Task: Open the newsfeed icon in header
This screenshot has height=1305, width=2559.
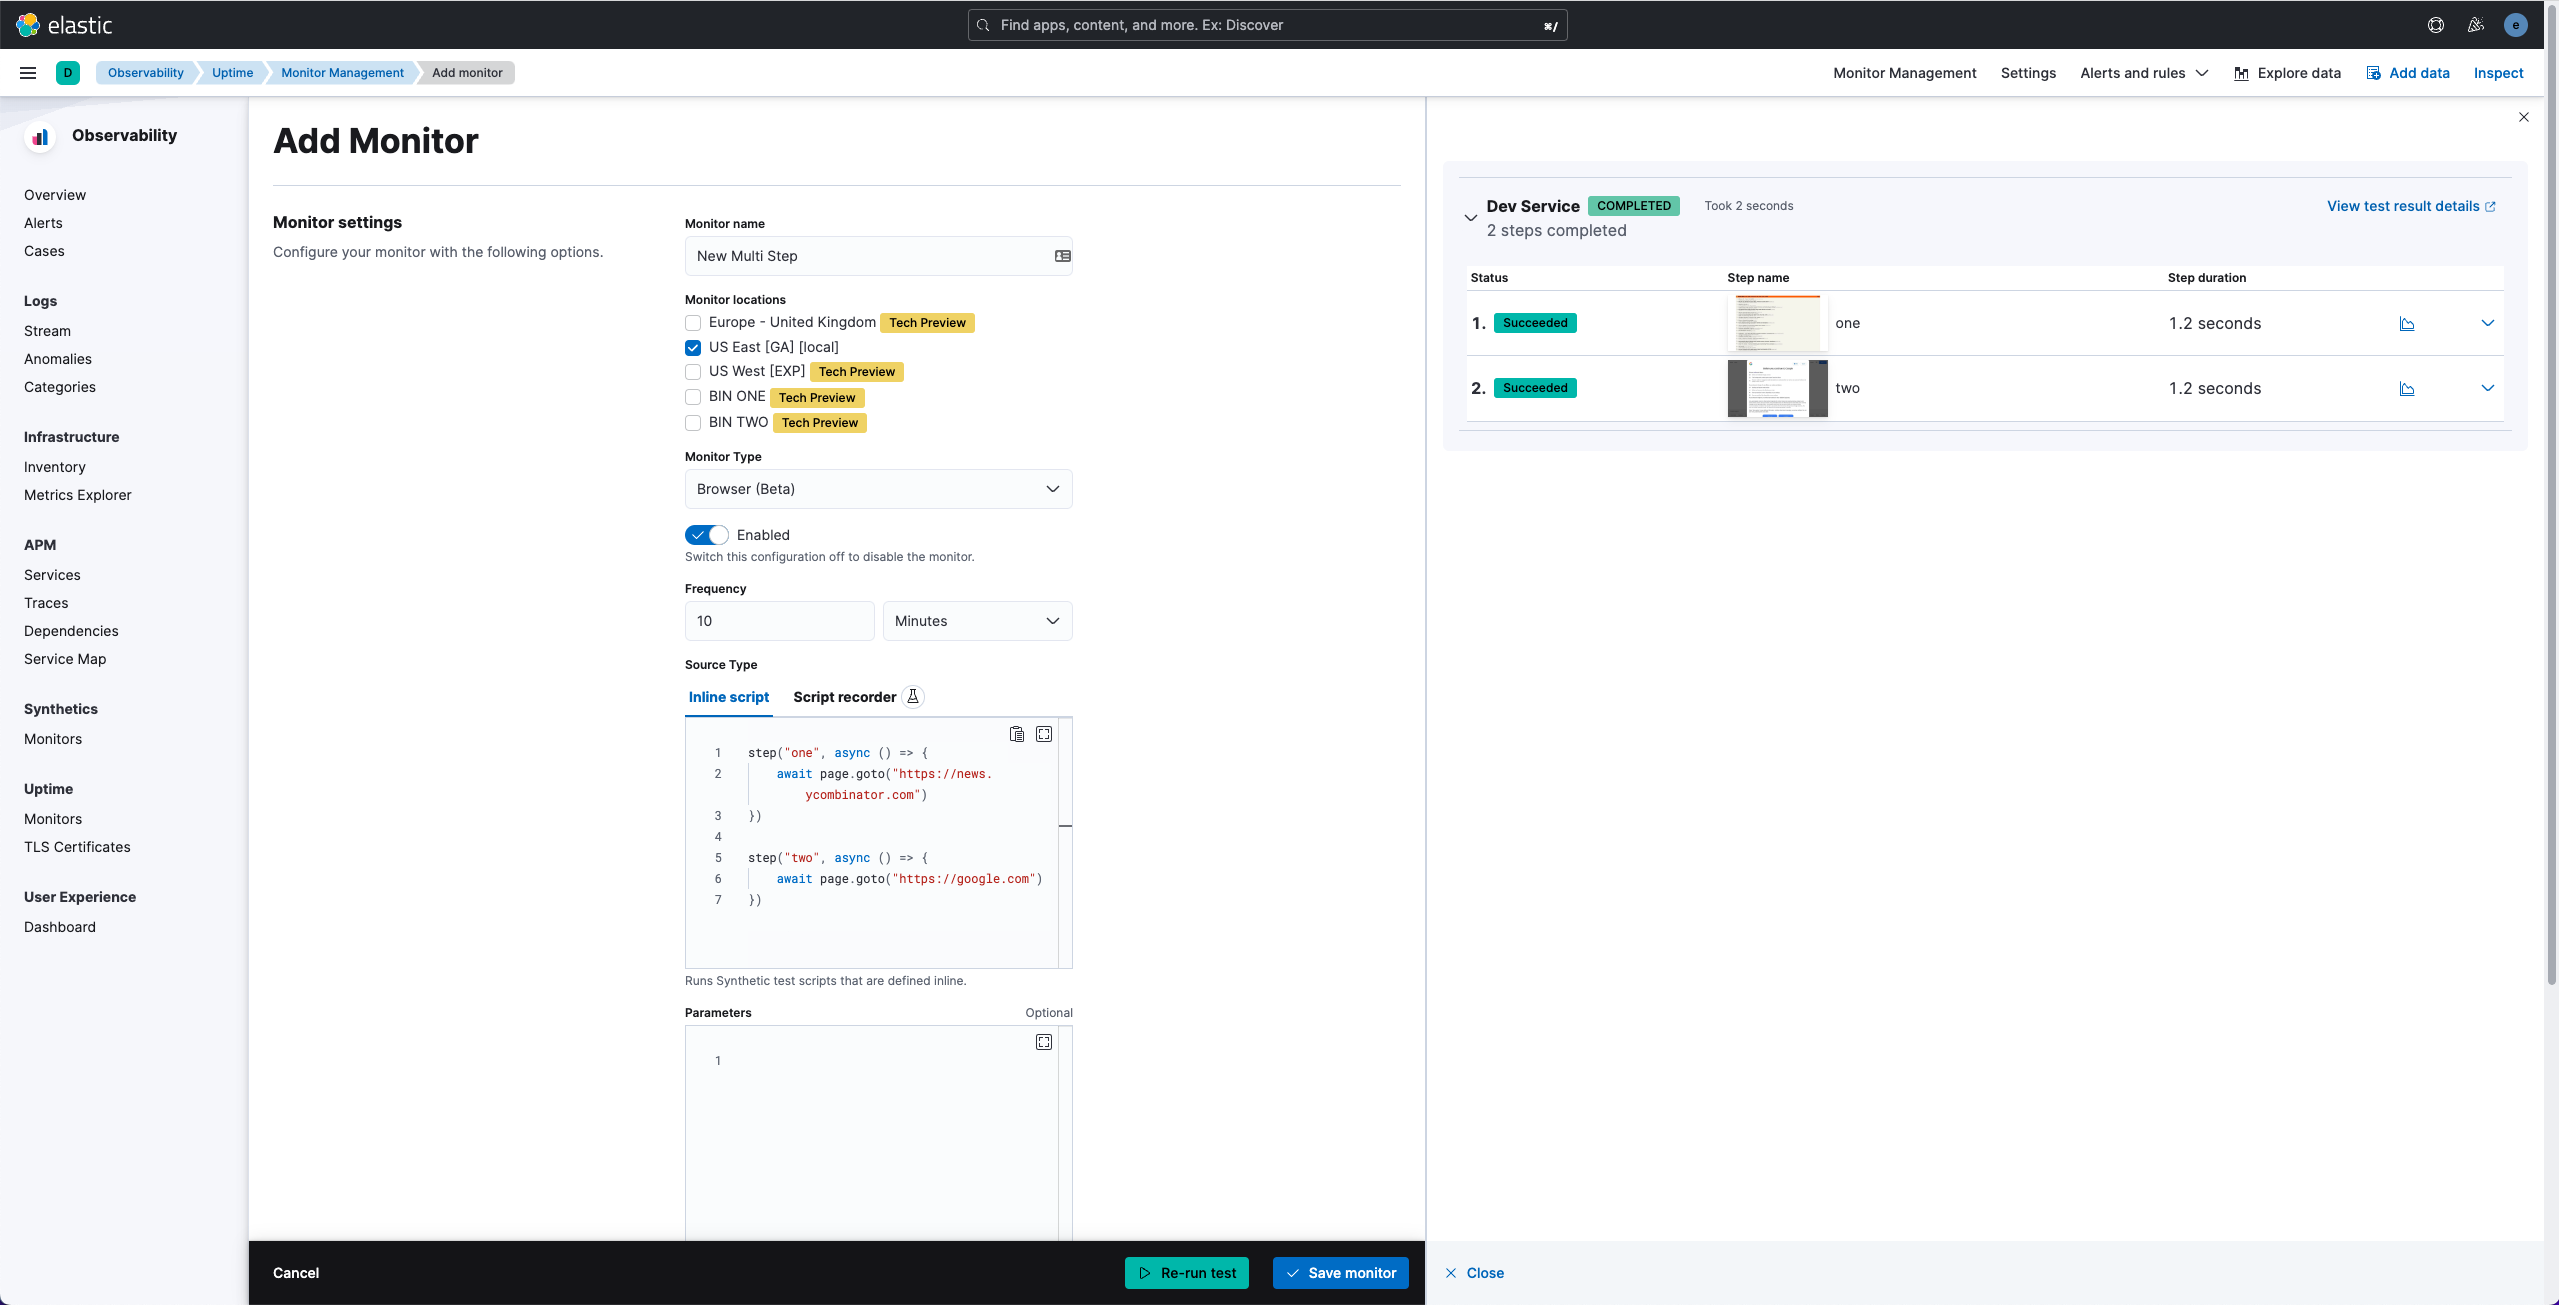Action: (2476, 25)
